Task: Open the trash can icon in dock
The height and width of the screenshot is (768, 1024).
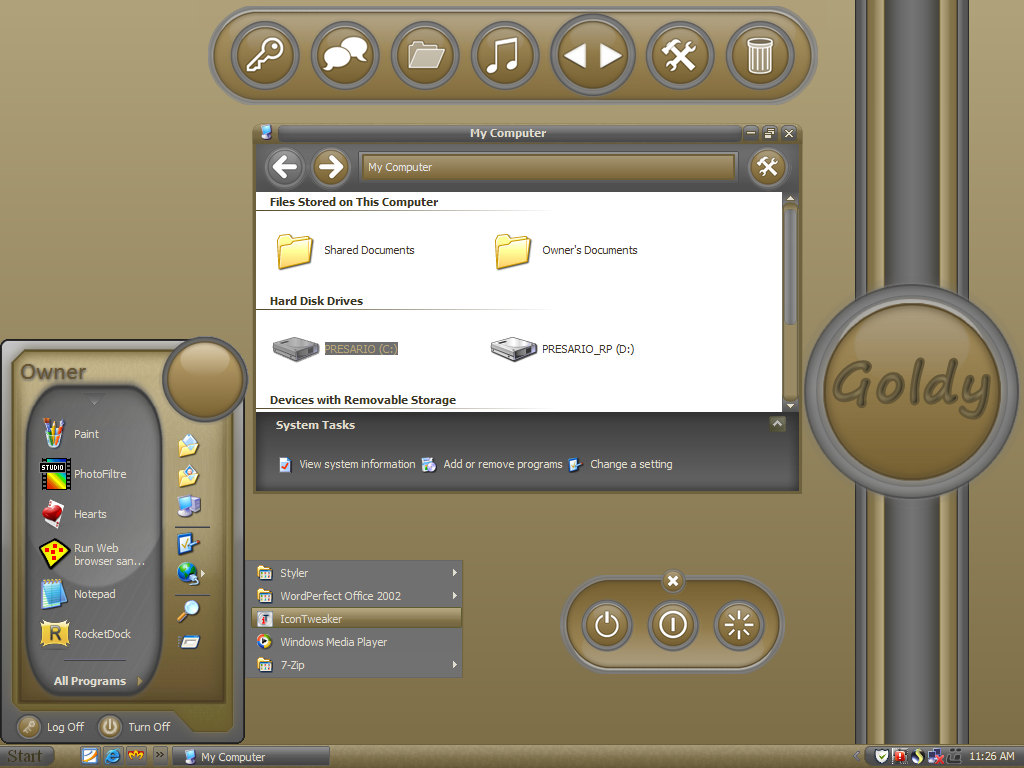Action: coord(760,56)
